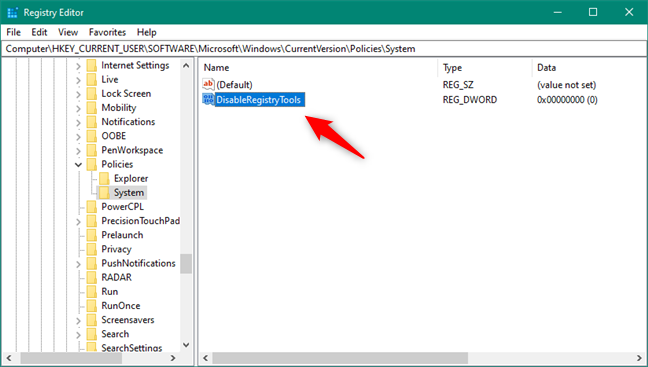Expand the Screensavers key
The height and width of the screenshot is (367, 648).
(x=79, y=320)
